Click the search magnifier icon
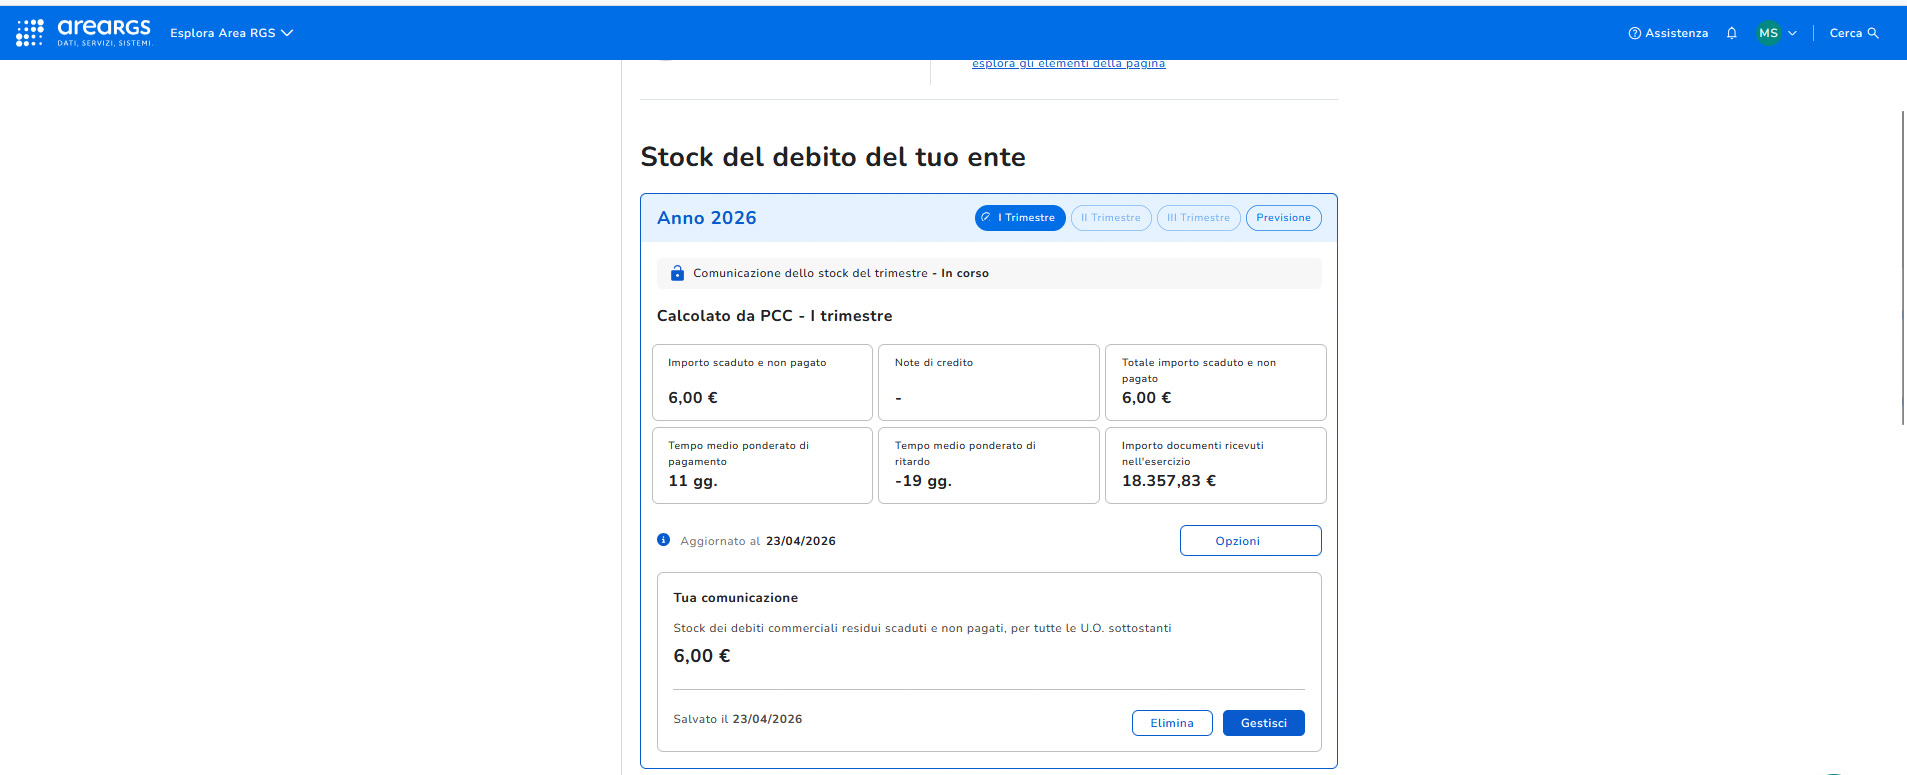 pyautogui.click(x=1873, y=33)
